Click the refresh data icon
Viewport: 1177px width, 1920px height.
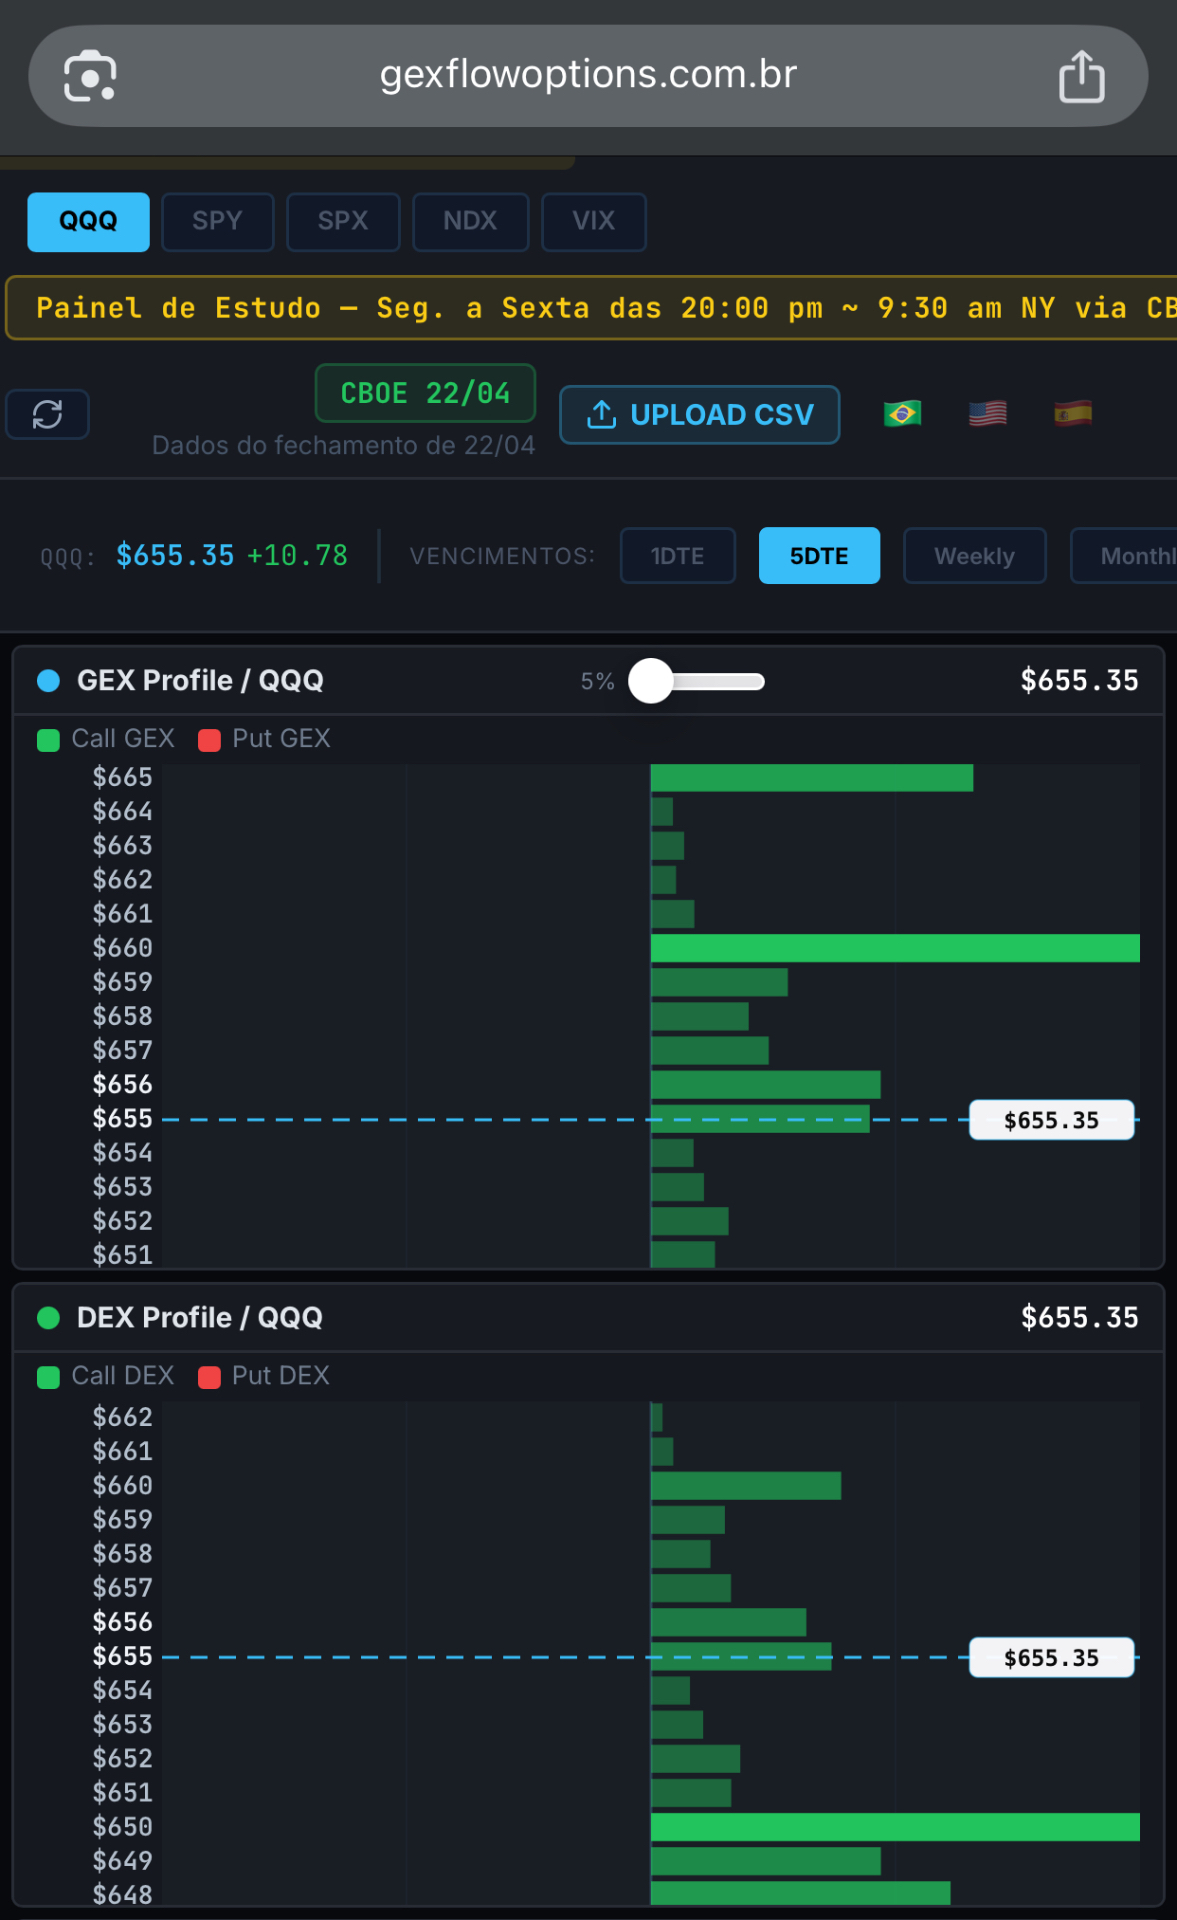pos(47,414)
